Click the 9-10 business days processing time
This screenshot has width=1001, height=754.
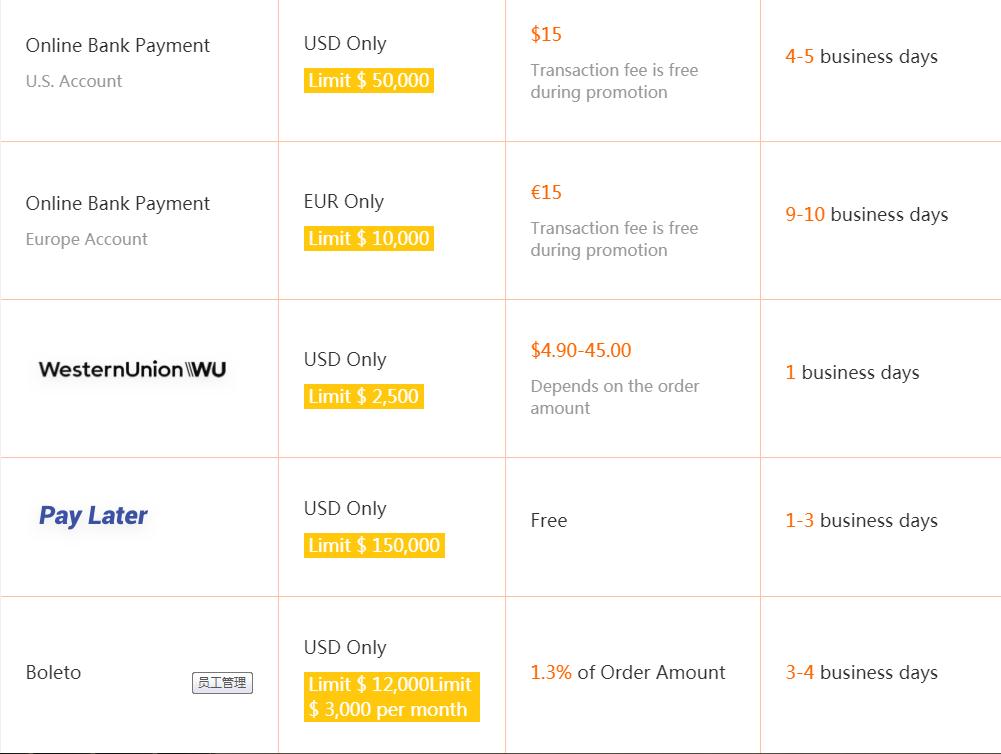(x=866, y=215)
